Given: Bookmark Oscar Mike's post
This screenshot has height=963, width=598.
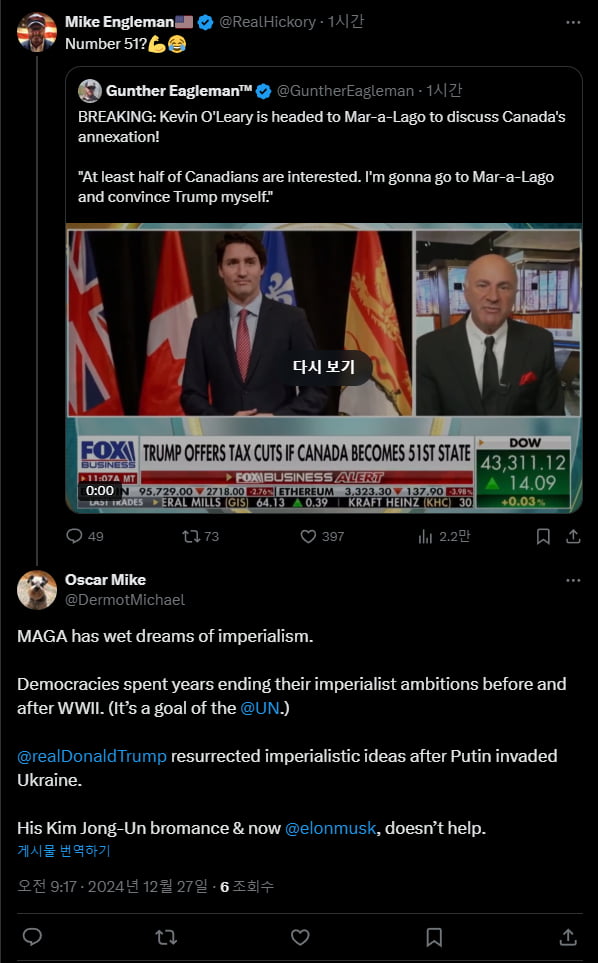Looking at the screenshot, I should click(x=434, y=937).
